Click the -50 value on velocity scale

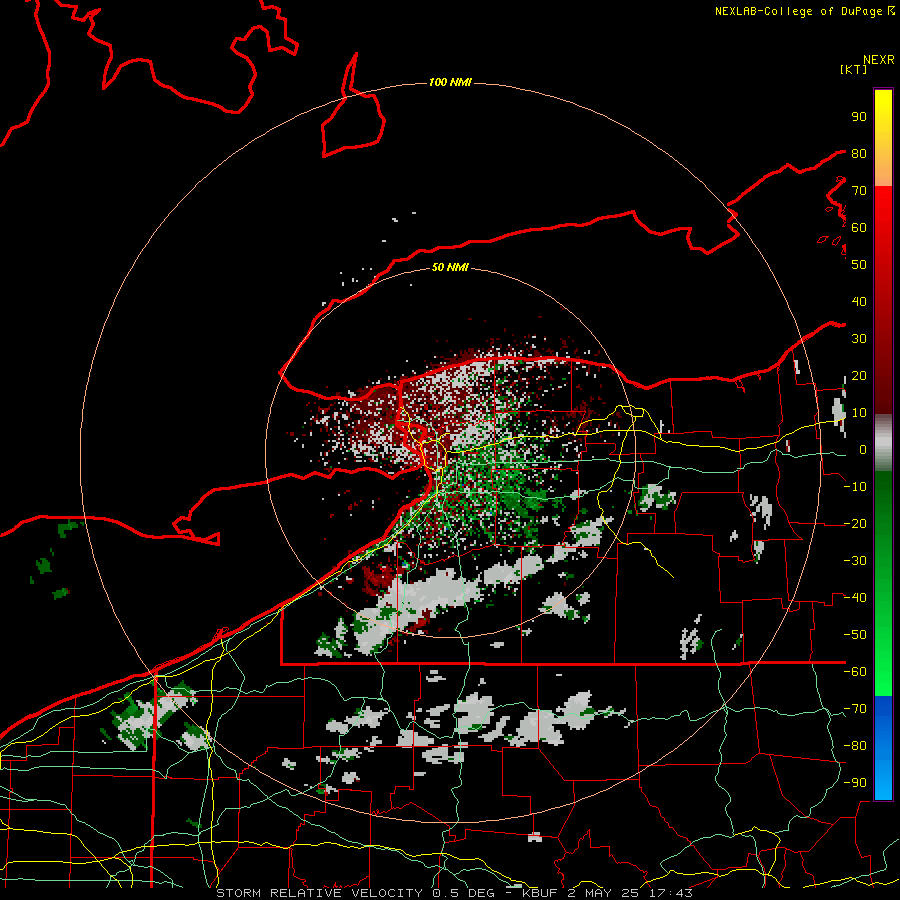click(855, 634)
